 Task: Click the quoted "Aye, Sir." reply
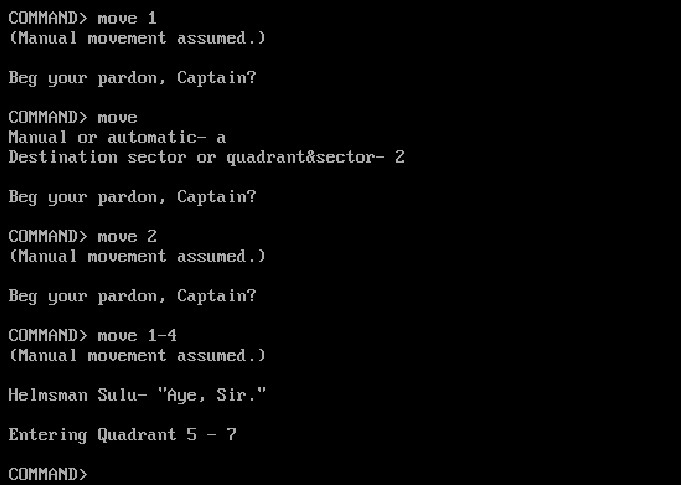pyautogui.click(x=212, y=395)
